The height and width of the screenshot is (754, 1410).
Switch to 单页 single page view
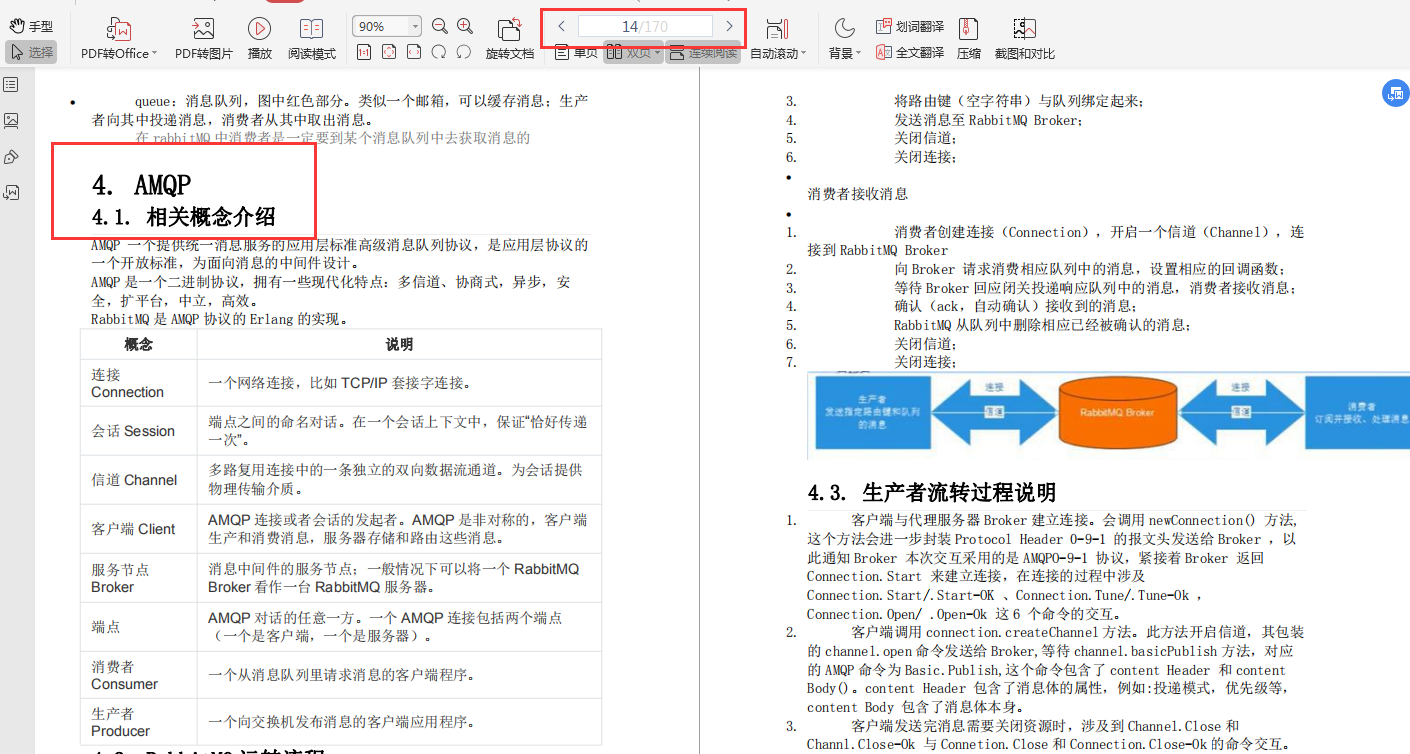(x=576, y=53)
